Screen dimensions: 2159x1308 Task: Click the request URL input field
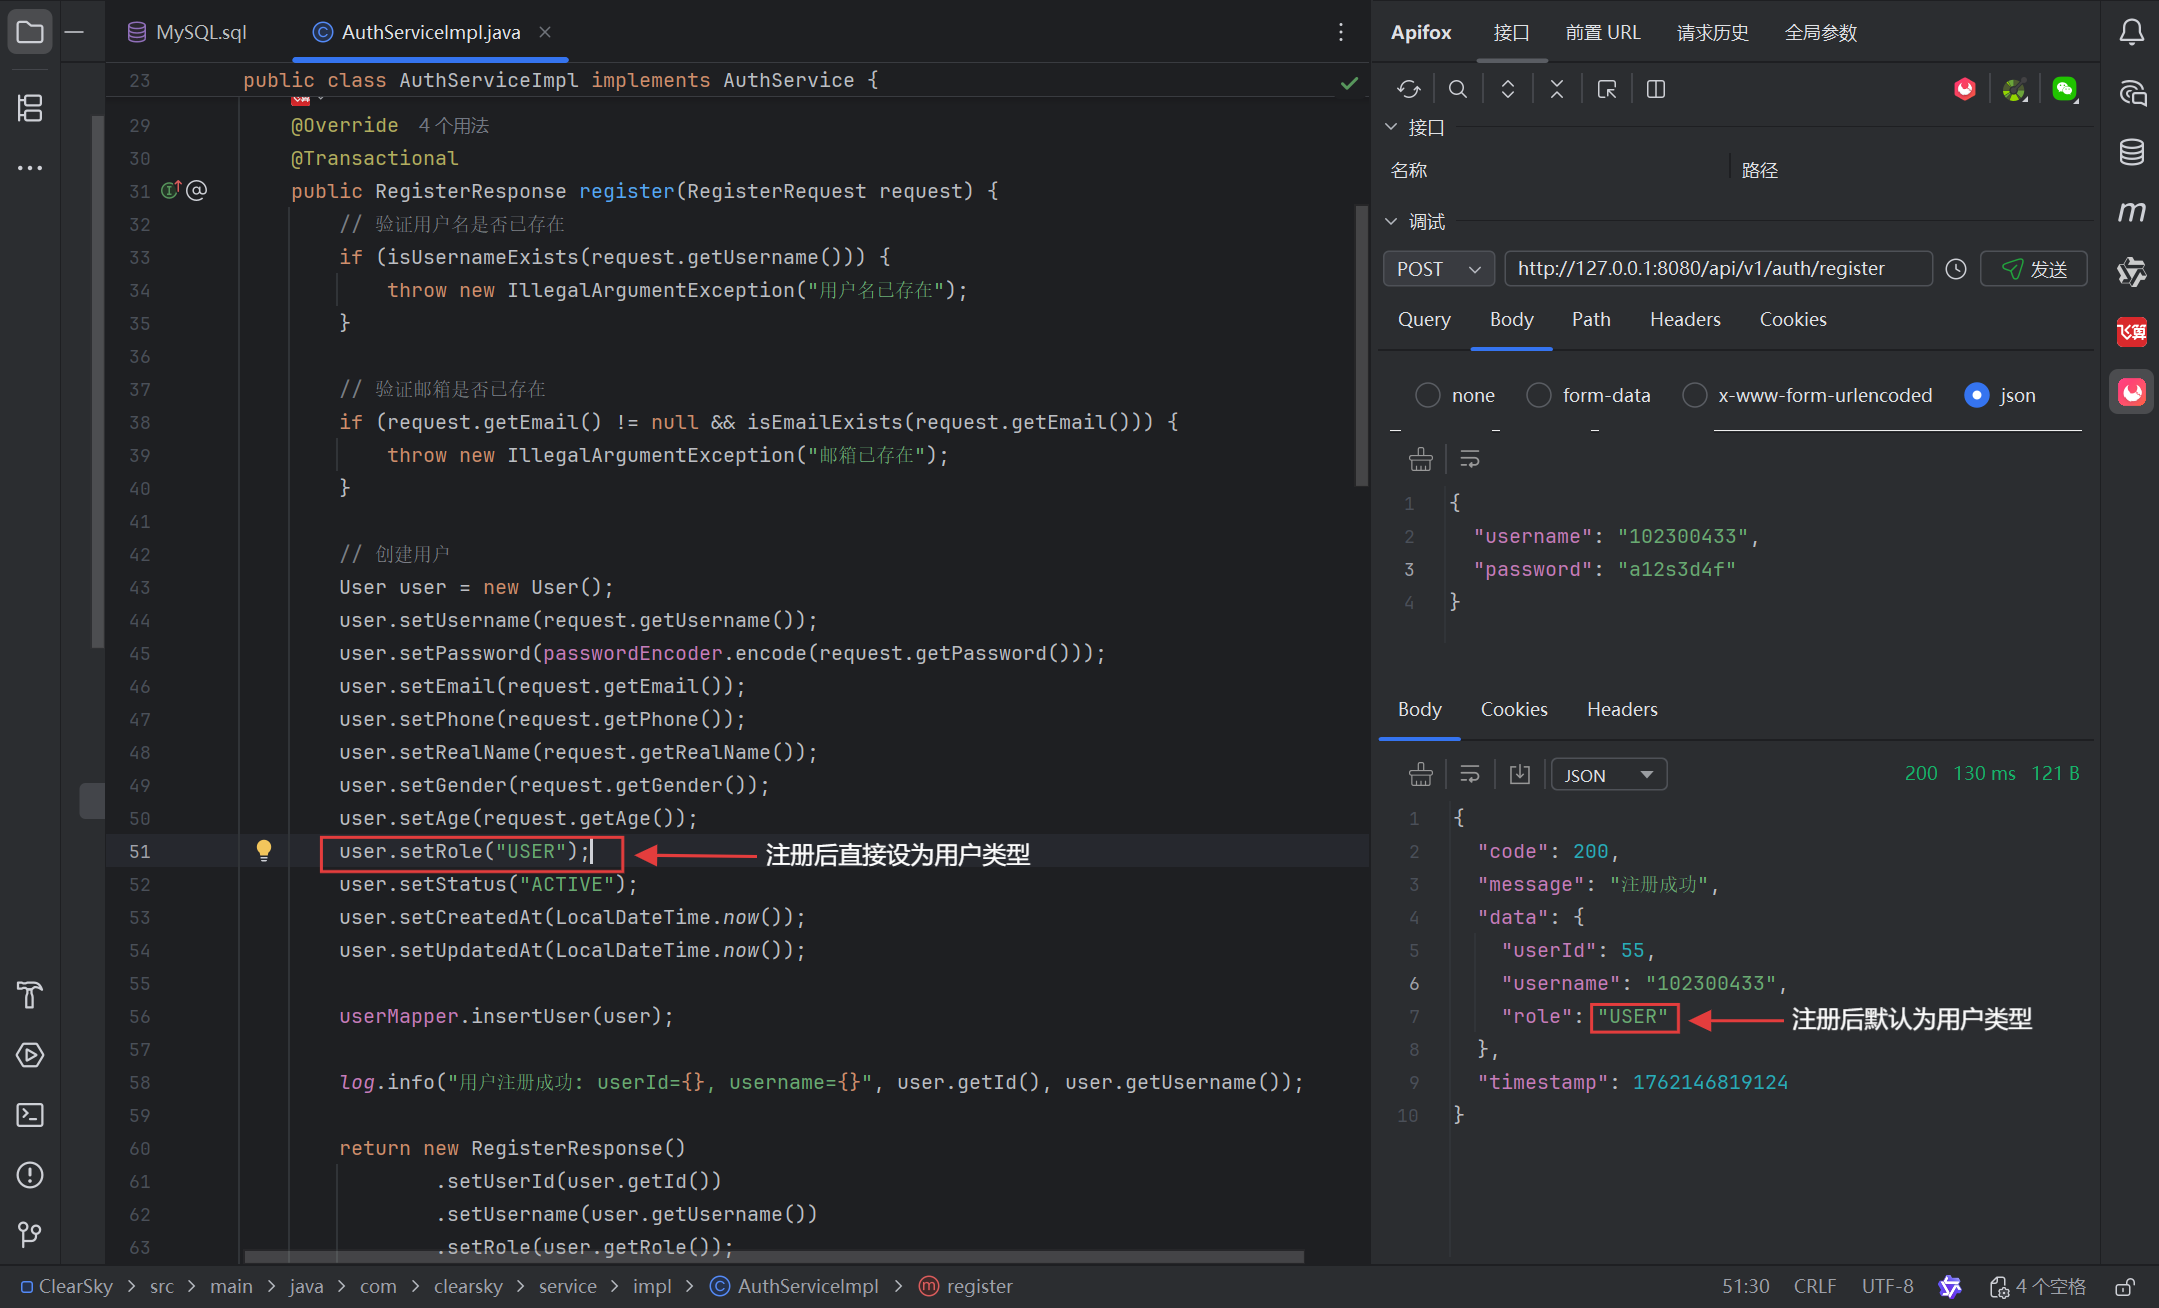point(1716,269)
